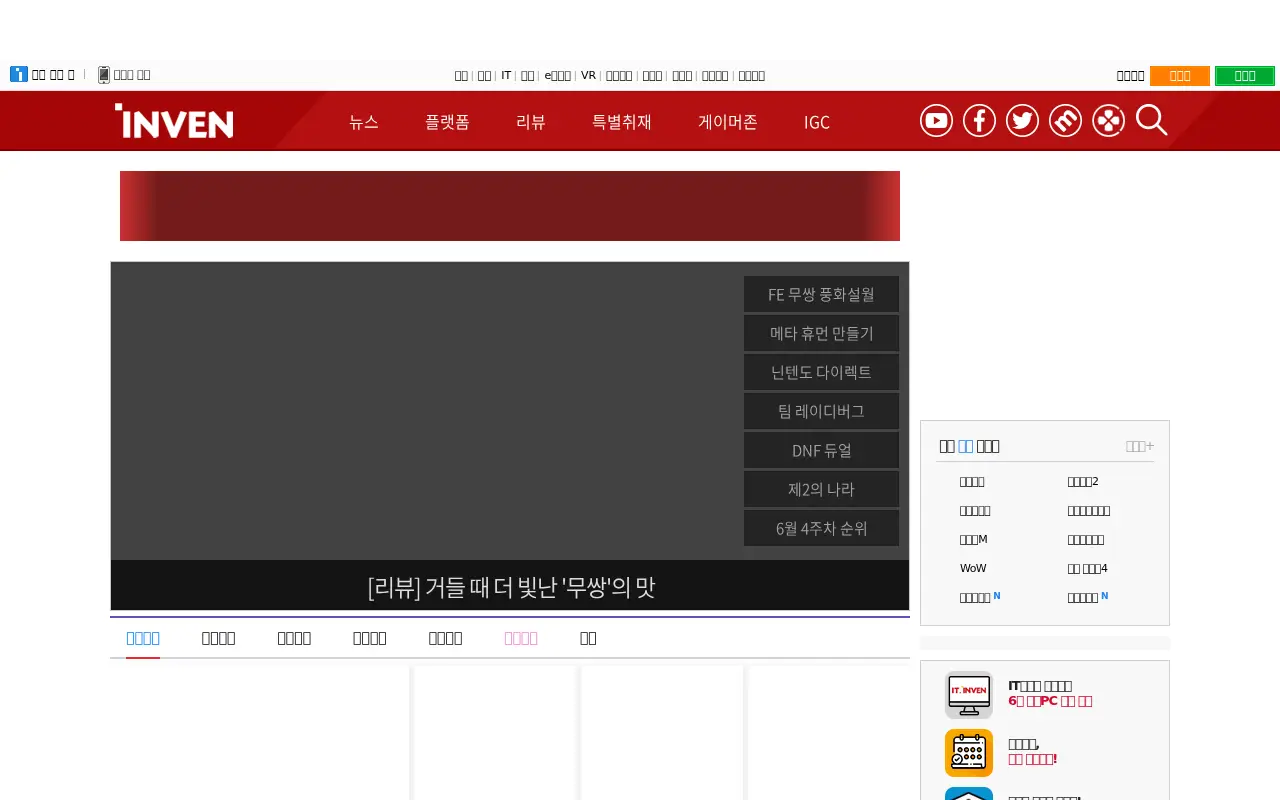The height and width of the screenshot is (800, 1280).
Task: Select the '제2의 나라' slide button
Action: 821,489
